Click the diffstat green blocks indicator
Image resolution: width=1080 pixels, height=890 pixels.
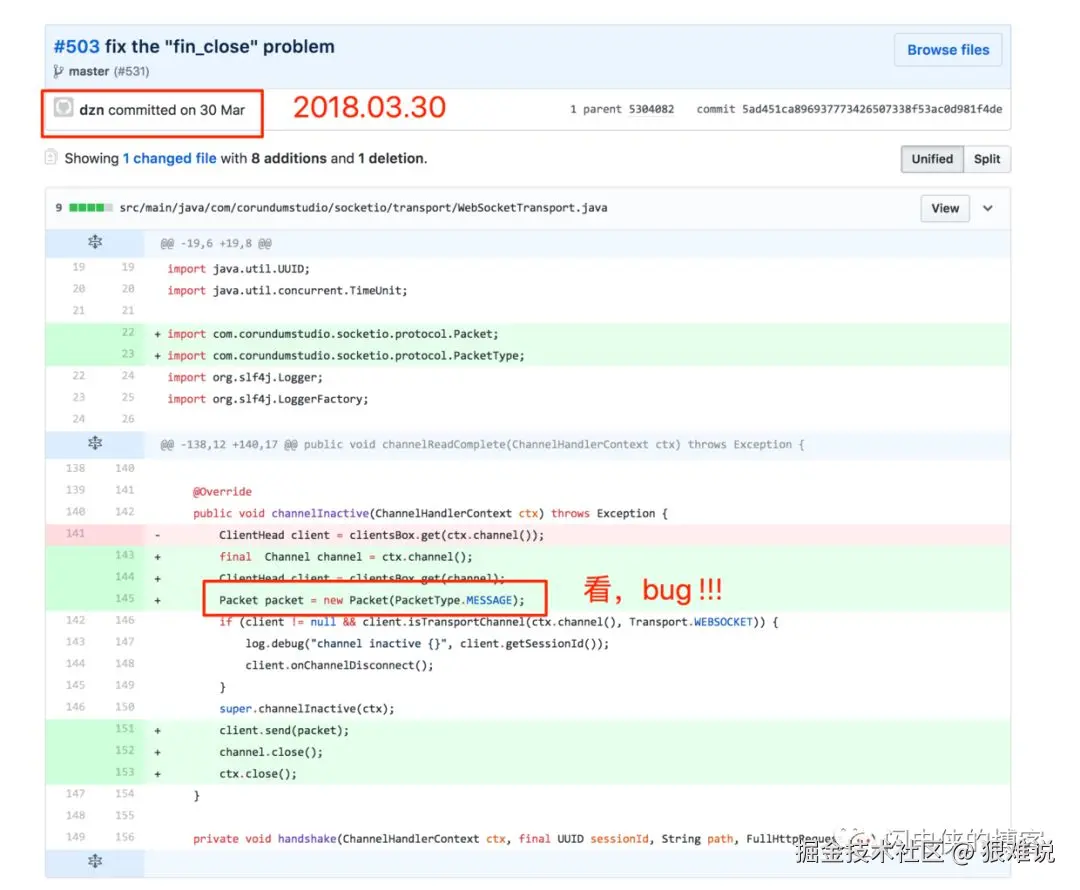point(90,207)
